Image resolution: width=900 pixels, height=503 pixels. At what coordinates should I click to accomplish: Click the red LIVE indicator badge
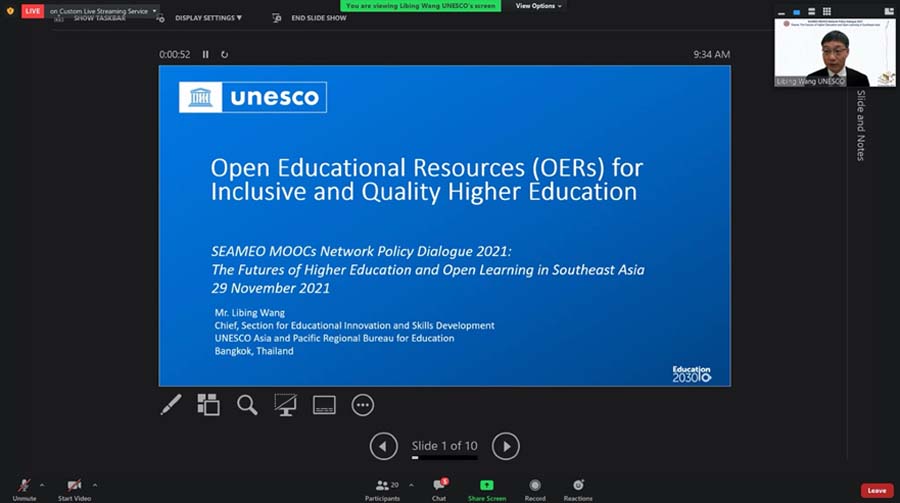[33, 11]
